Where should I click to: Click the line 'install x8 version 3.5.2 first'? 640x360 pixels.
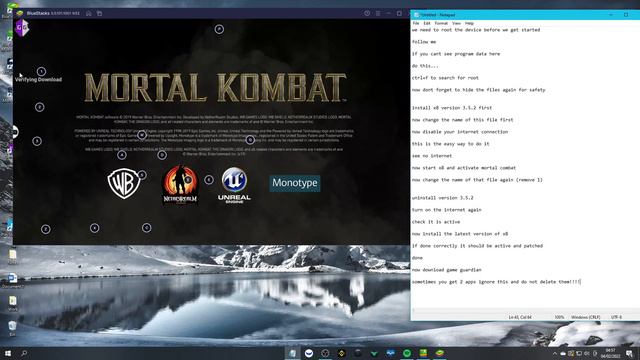(x=452, y=108)
